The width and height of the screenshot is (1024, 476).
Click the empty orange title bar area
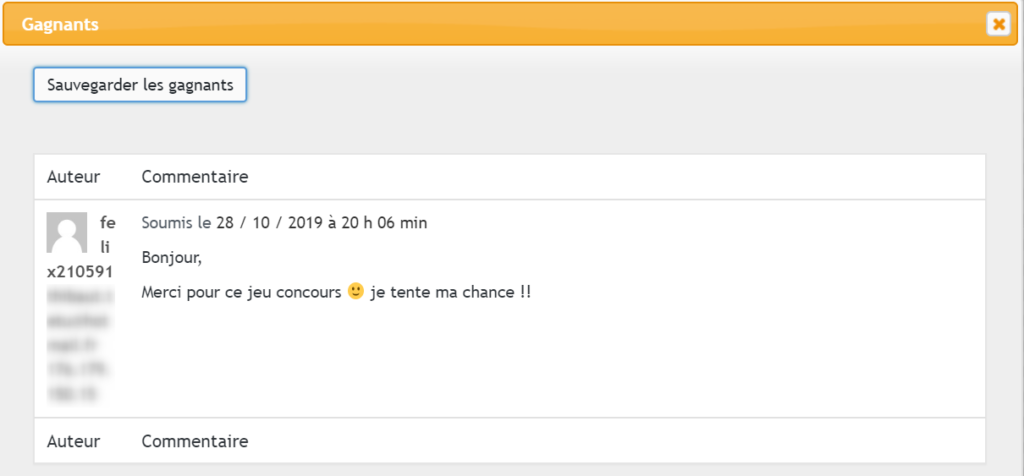click(x=542, y=25)
